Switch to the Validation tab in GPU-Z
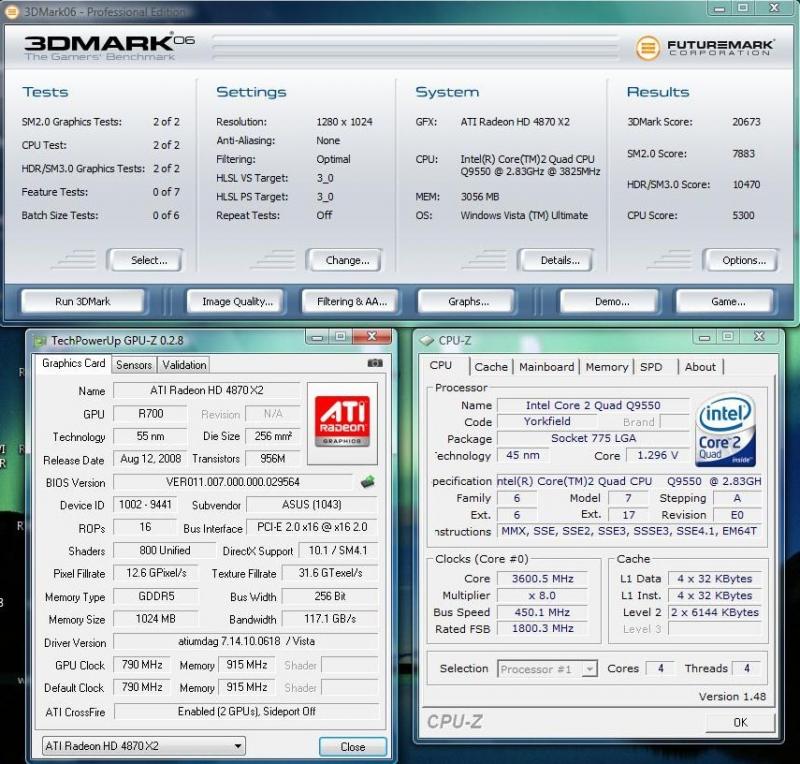The width and height of the screenshot is (800, 764). coord(184,365)
